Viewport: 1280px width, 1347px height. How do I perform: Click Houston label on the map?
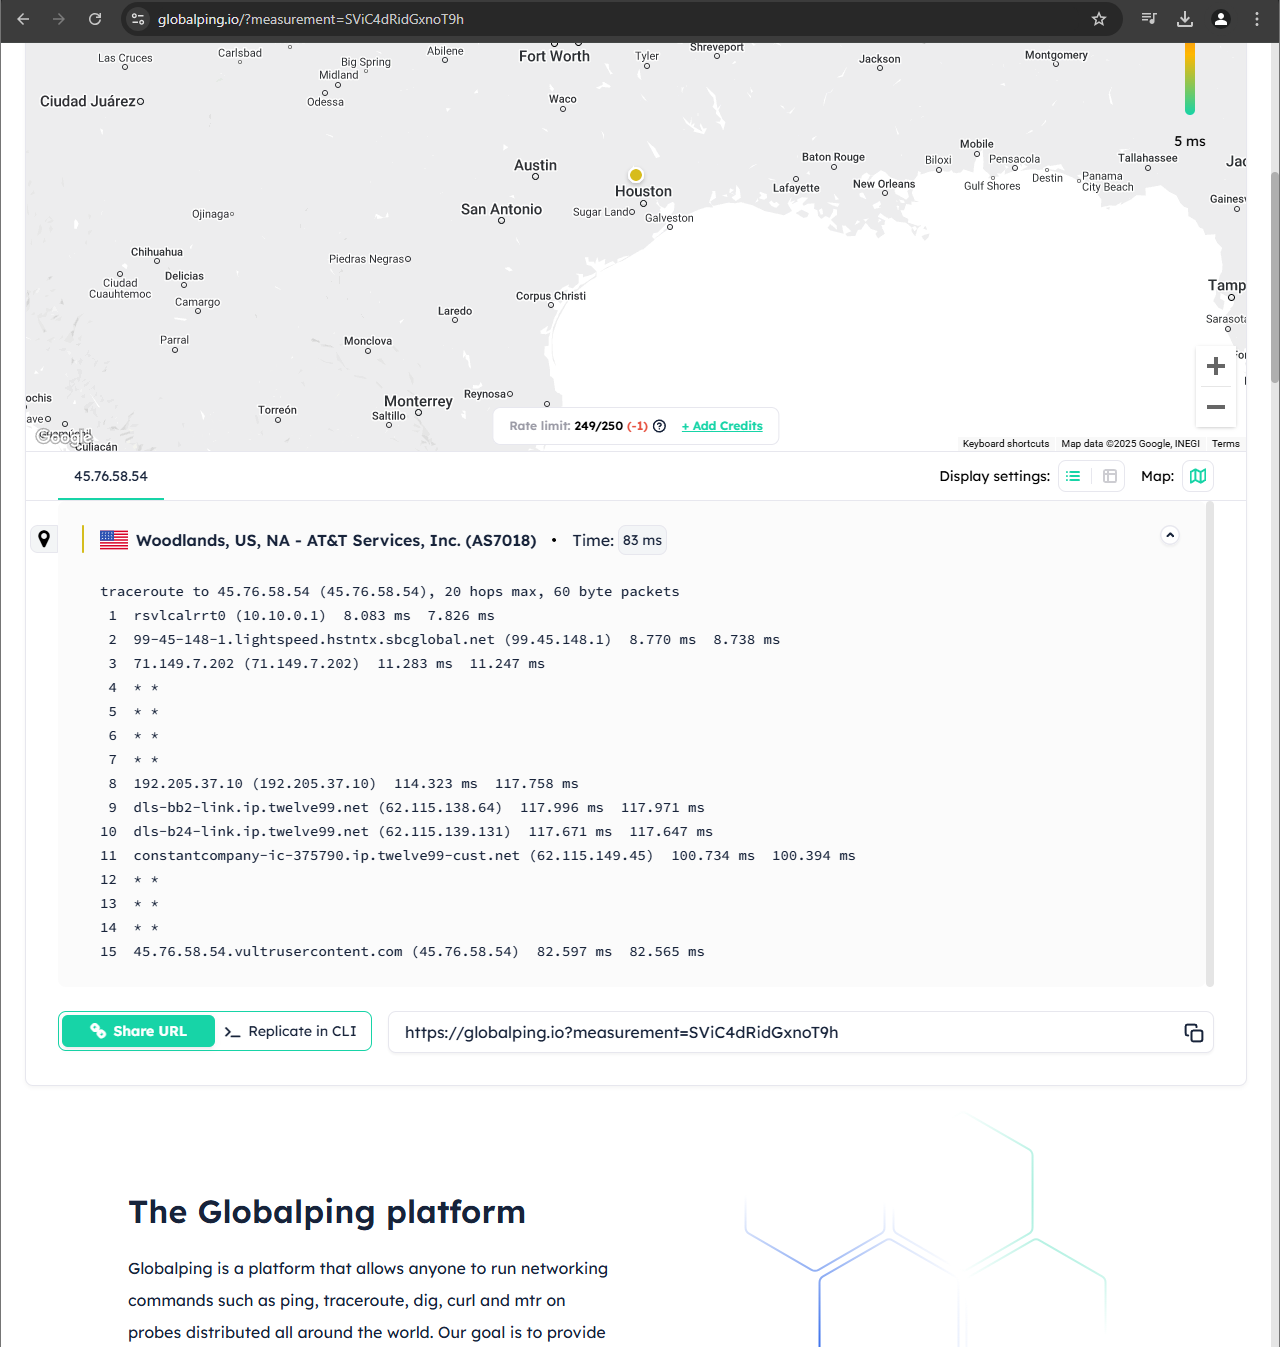(x=643, y=191)
